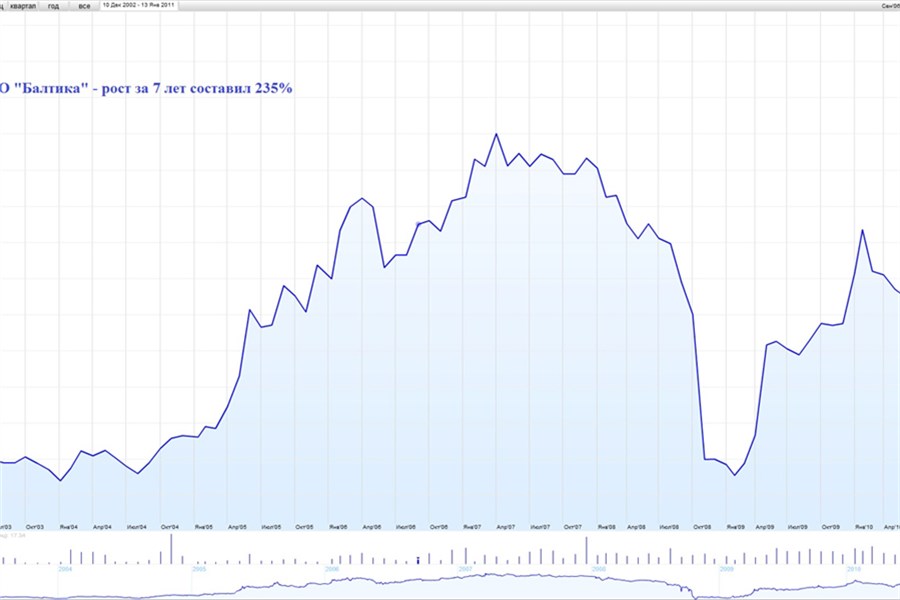Image resolution: width=900 pixels, height=600 pixels.
Task: Click the Янв'10 spike on the price line
Action: point(862,230)
